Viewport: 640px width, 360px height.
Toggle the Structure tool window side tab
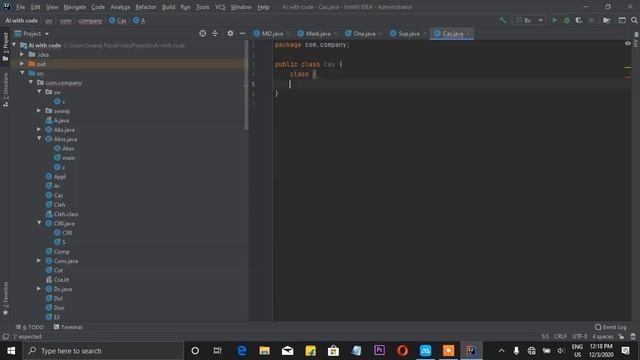5,90
